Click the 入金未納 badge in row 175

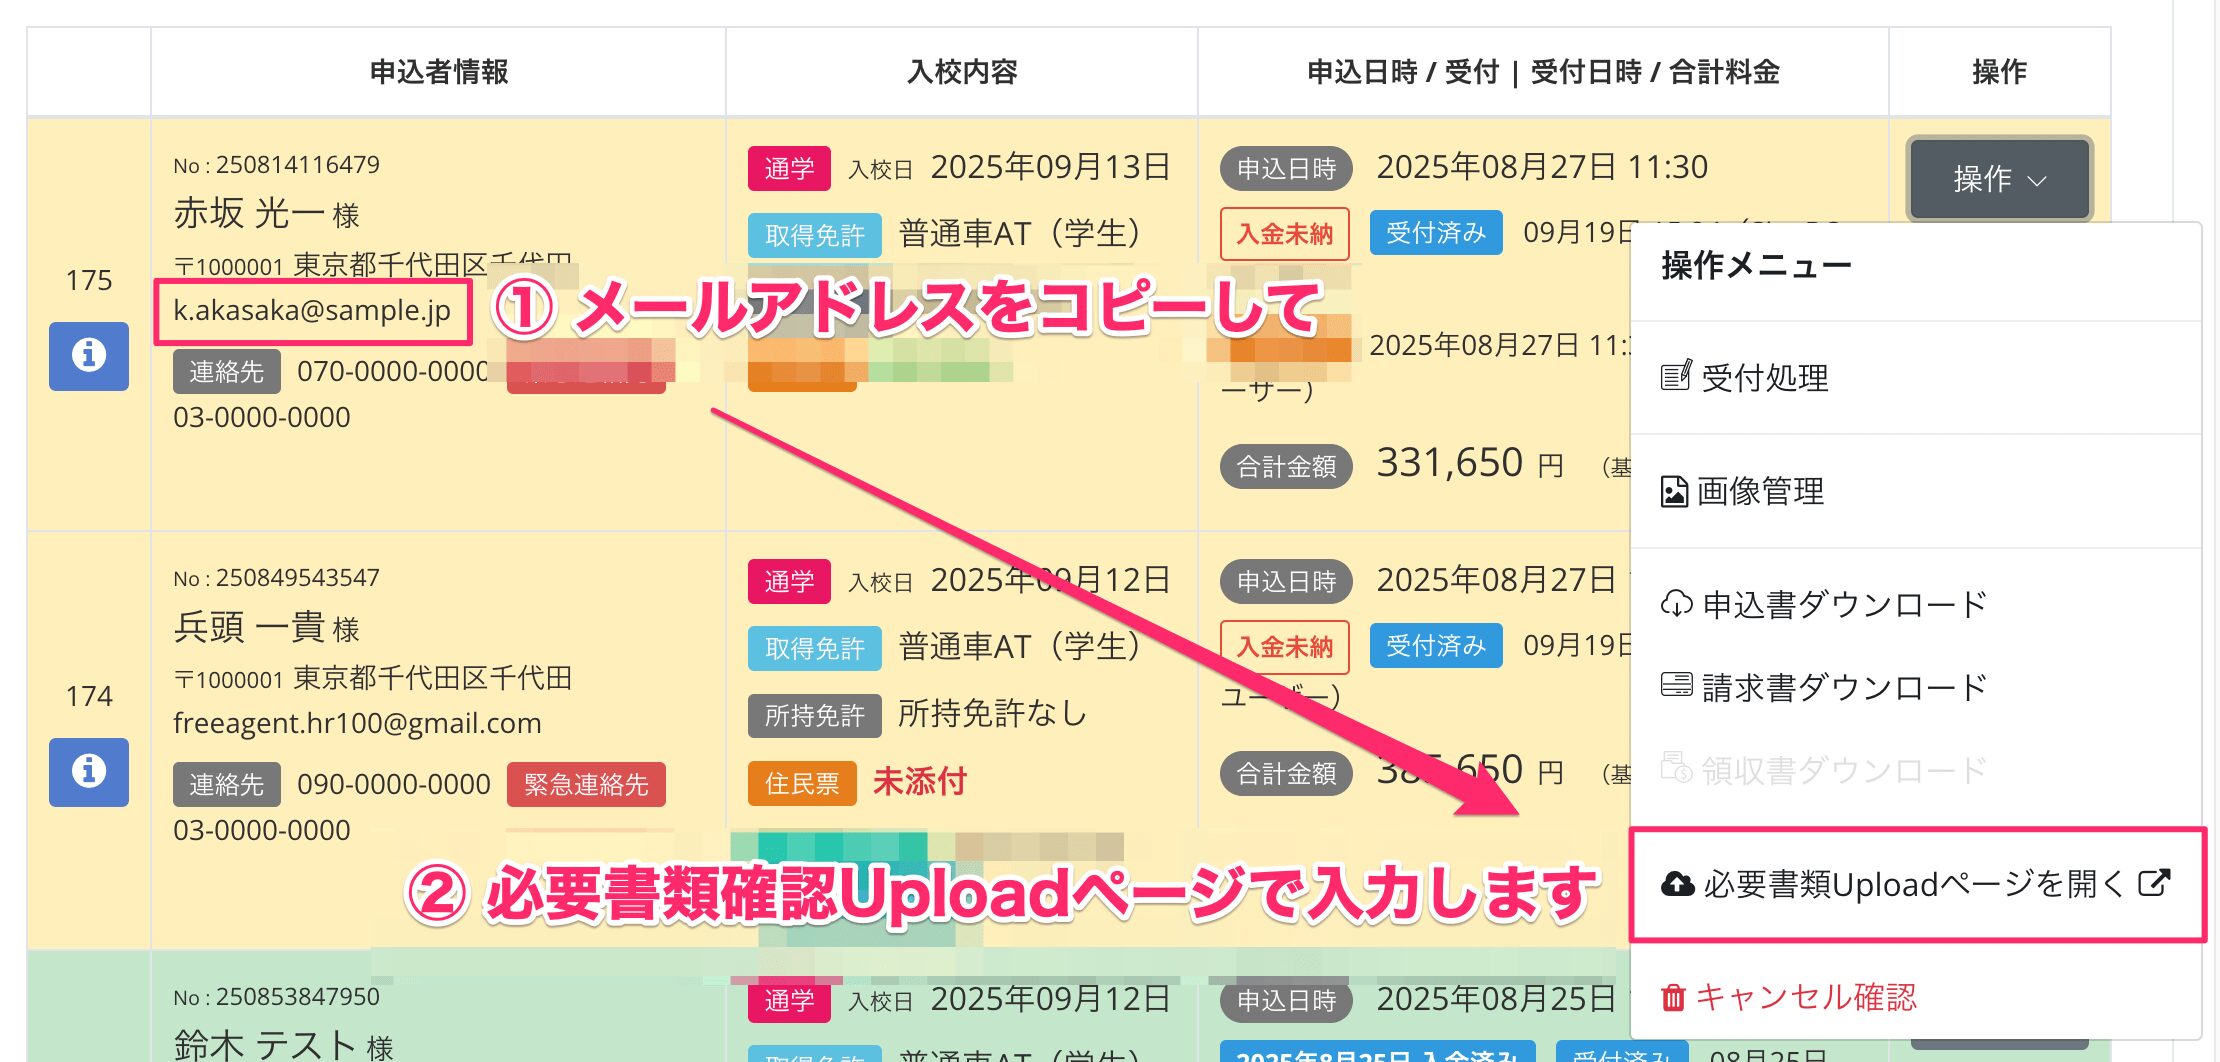click(x=1284, y=234)
